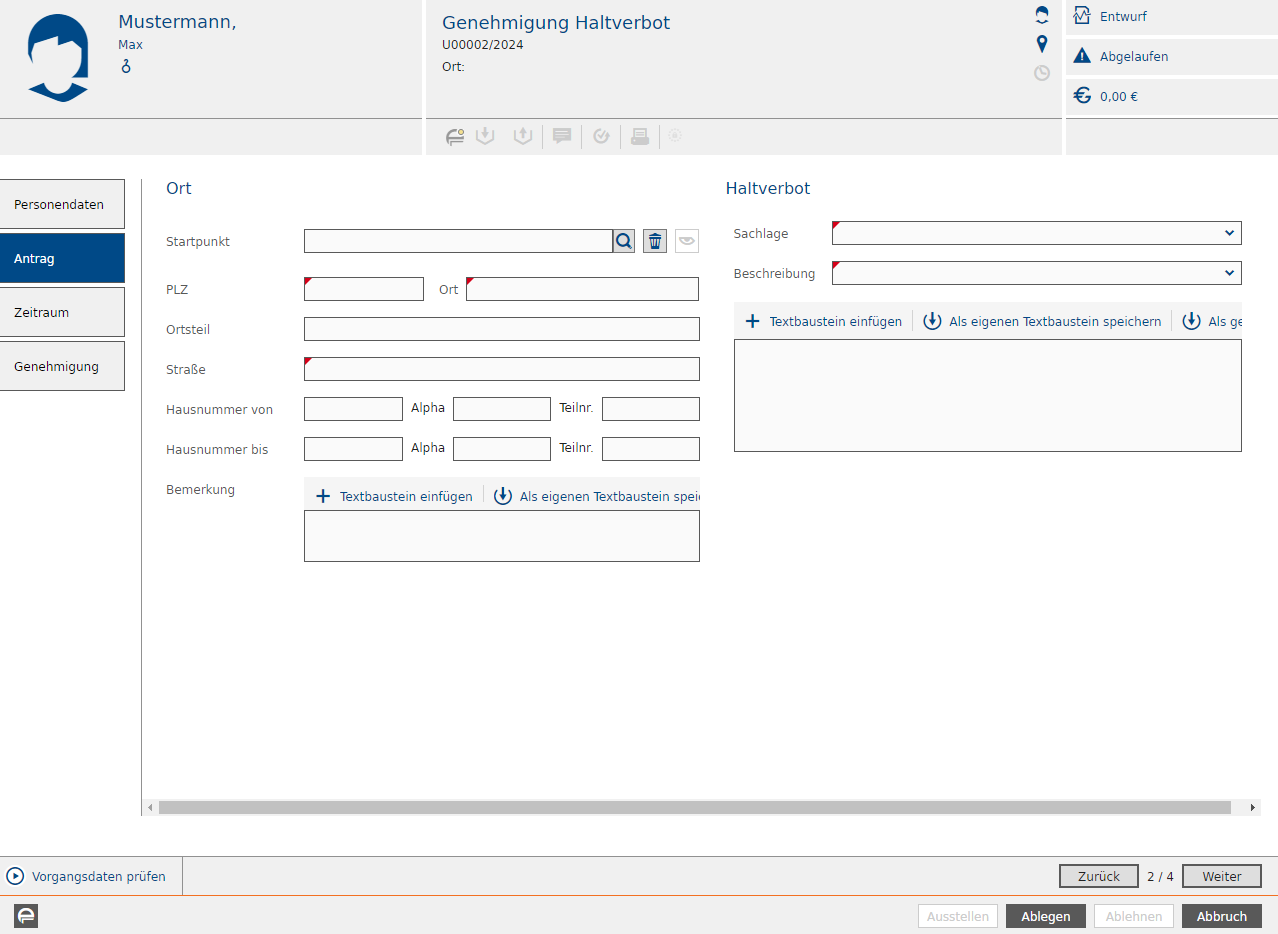Toggle the eye icon next to Startpunkt
The width and height of the screenshot is (1278, 934).
click(687, 241)
